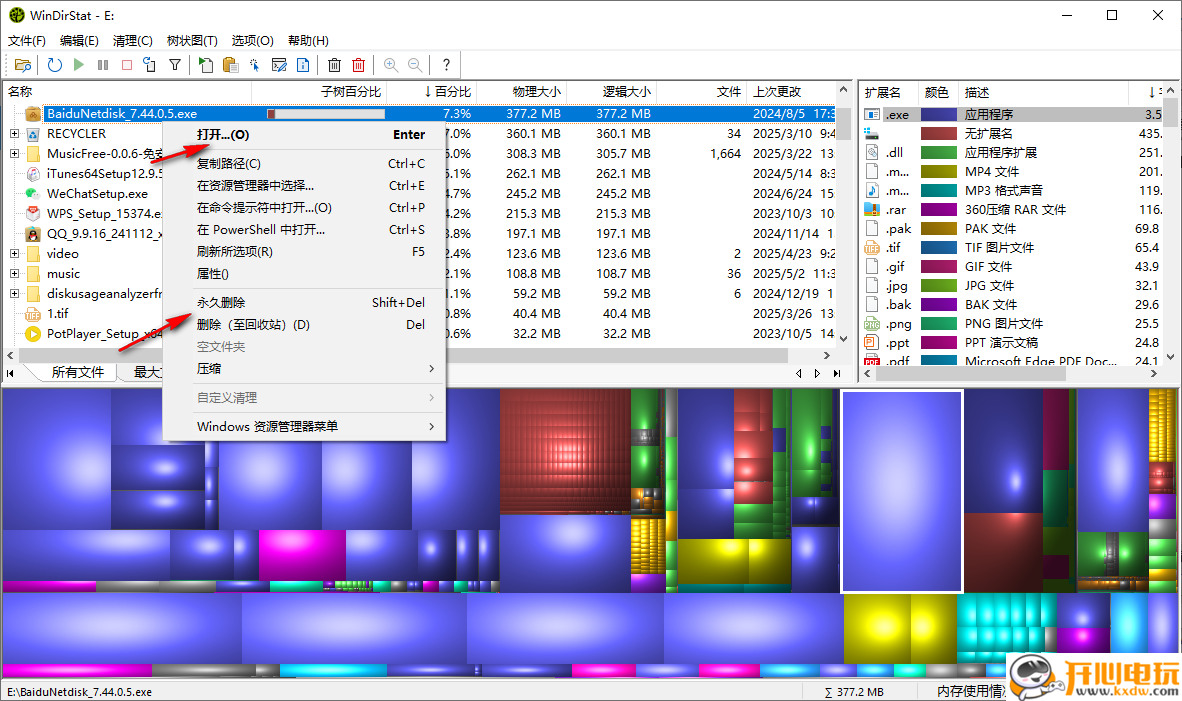Click the paste toolbar icon
The image size is (1182, 701).
232,64
